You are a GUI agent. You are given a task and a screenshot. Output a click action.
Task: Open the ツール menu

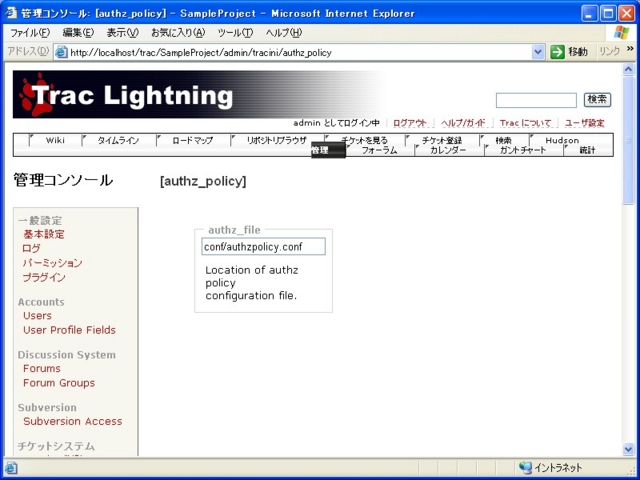[x=235, y=33]
